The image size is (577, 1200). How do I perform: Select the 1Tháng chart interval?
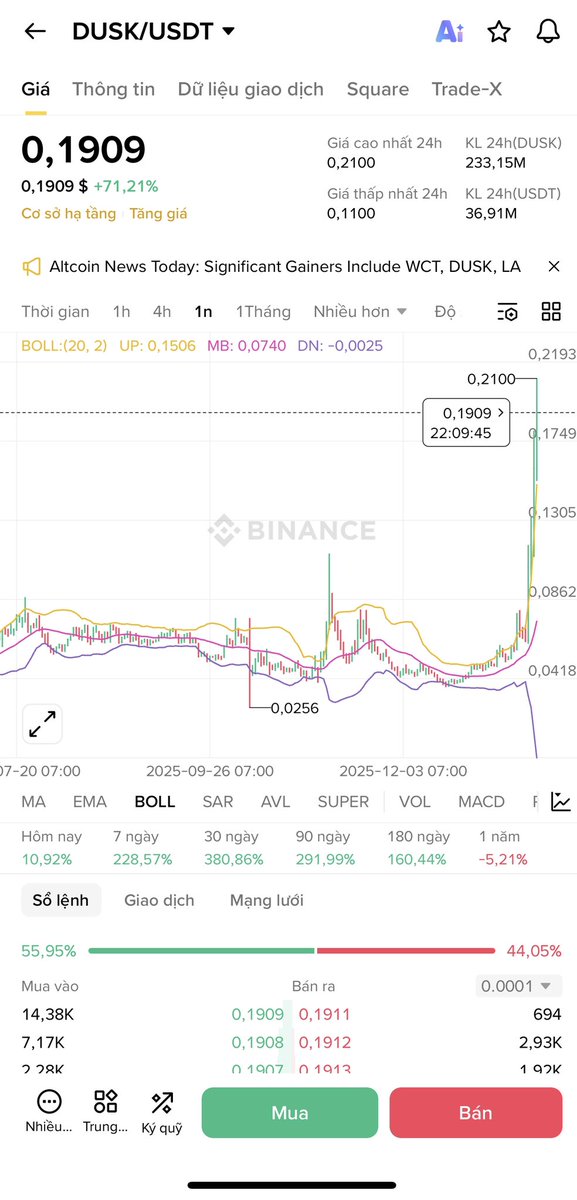point(263,311)
